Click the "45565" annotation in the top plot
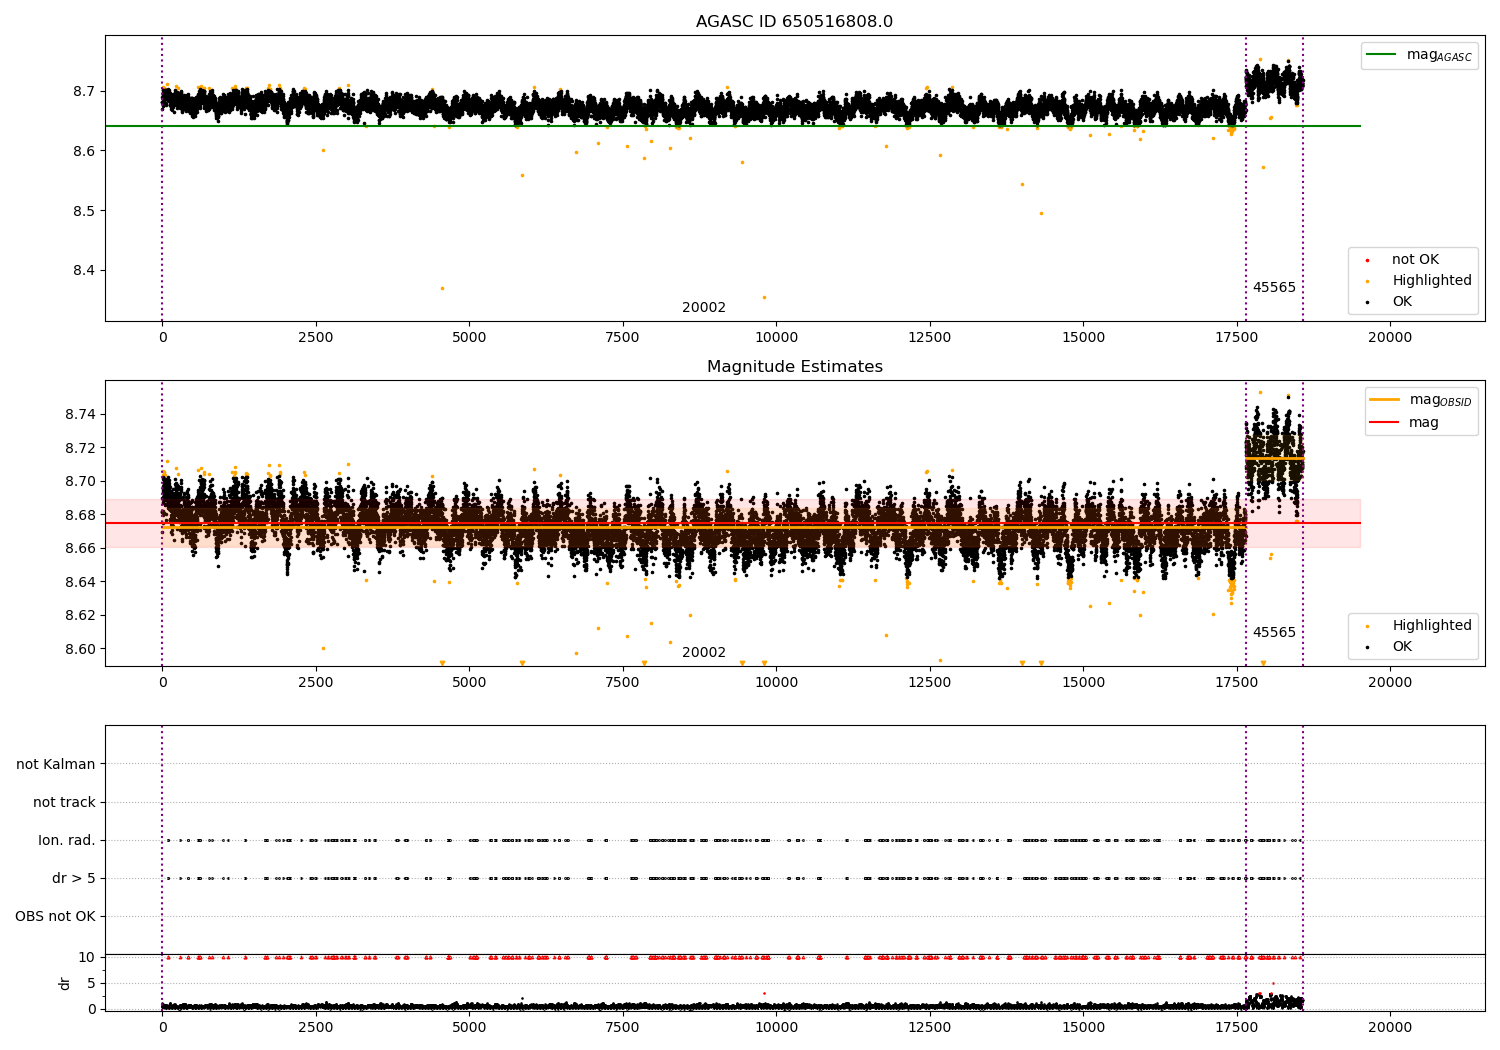The width and height of the screenshot is (1500, 1050). pyautogui.click(x=1274, y=288)
